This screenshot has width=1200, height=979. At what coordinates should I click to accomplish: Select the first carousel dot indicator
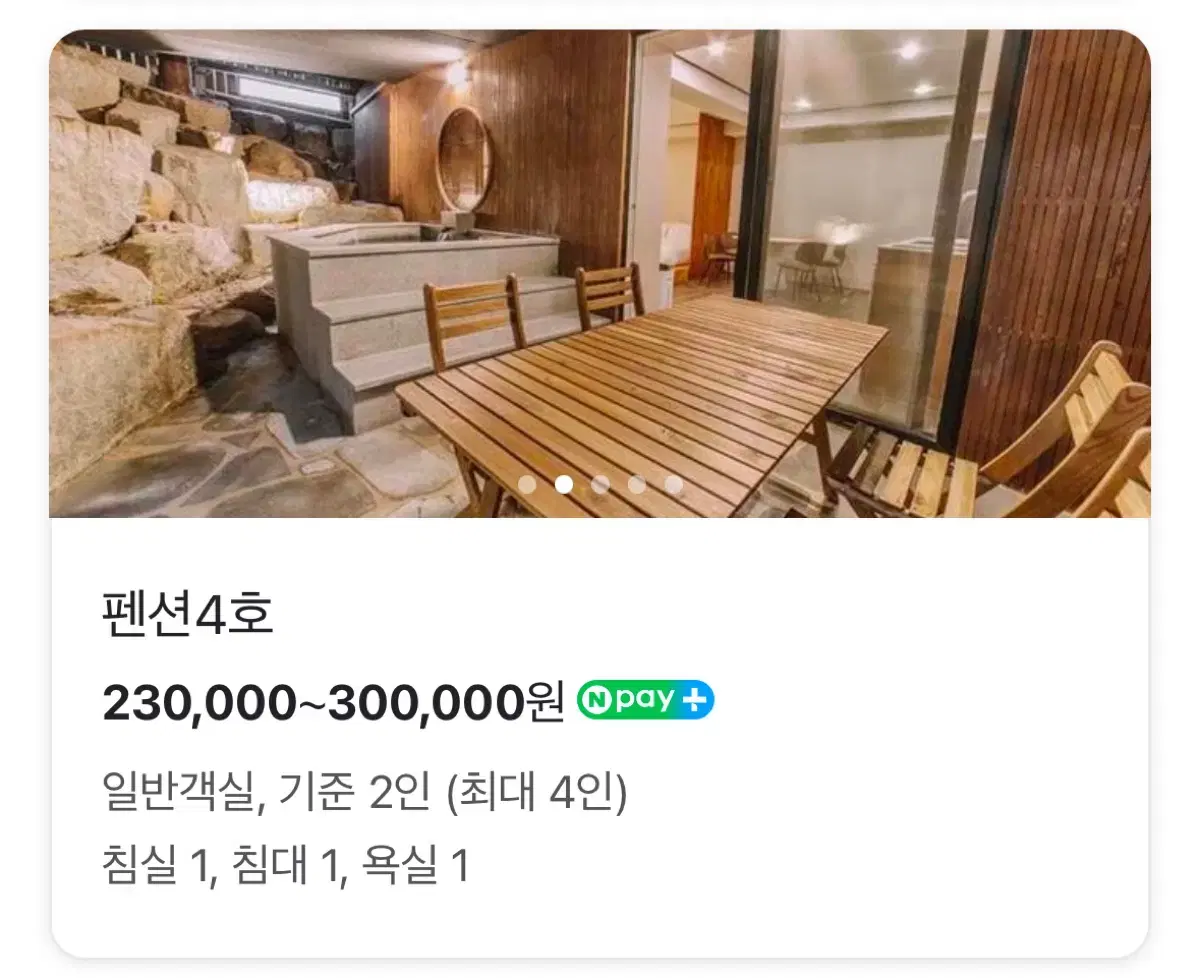[527, 485]
